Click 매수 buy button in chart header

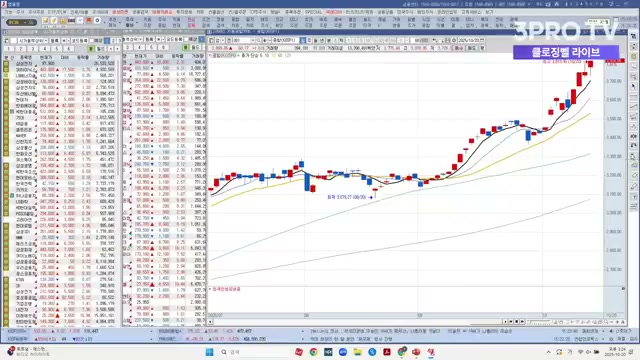(x=459, y=48)
